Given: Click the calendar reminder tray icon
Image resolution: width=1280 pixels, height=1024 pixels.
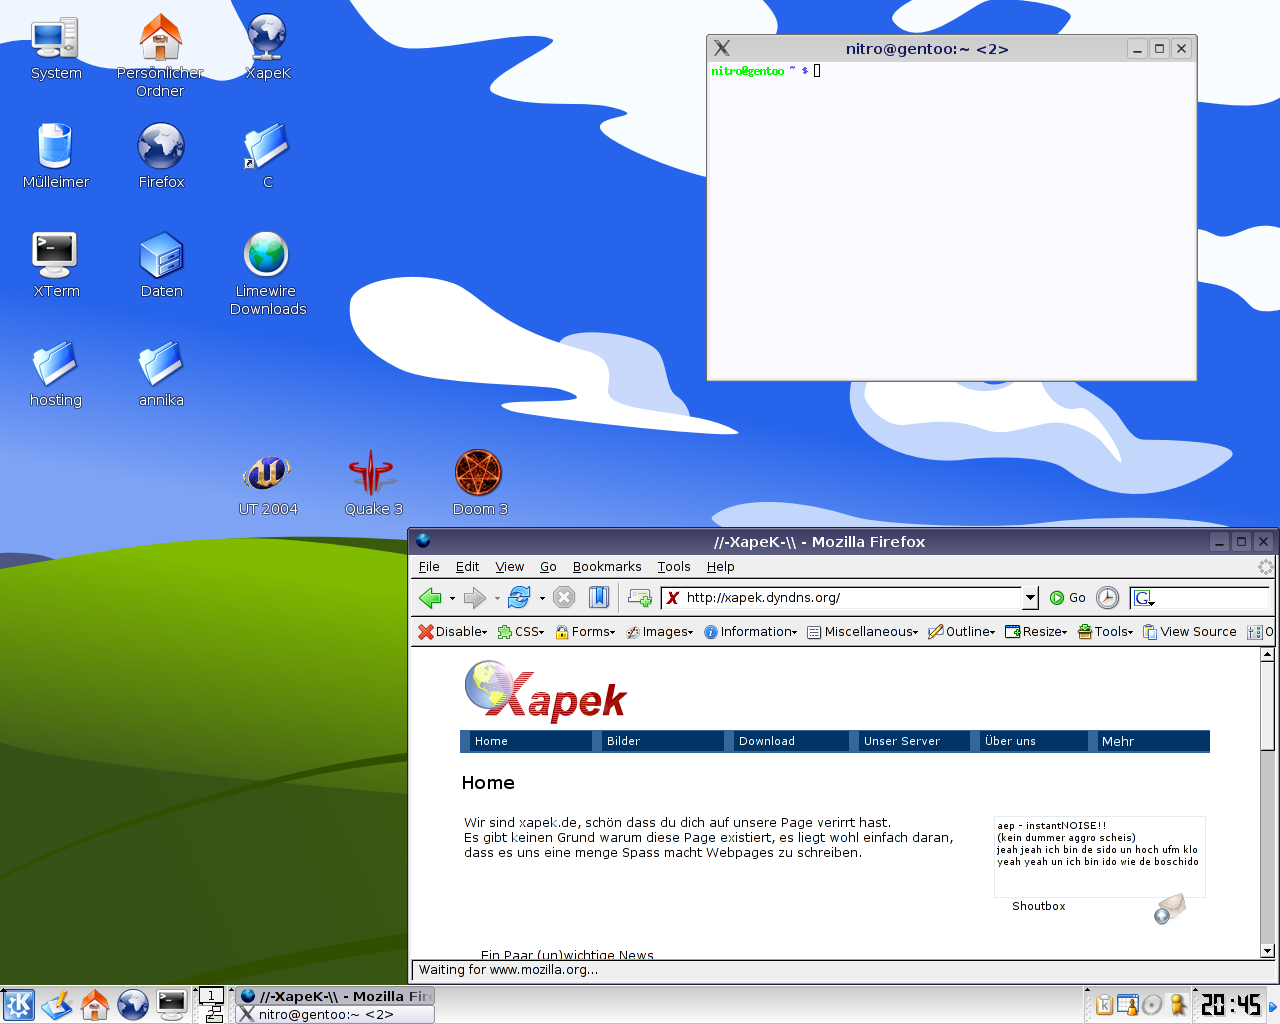Looking at the screenshot, I should [1128, 1004].
